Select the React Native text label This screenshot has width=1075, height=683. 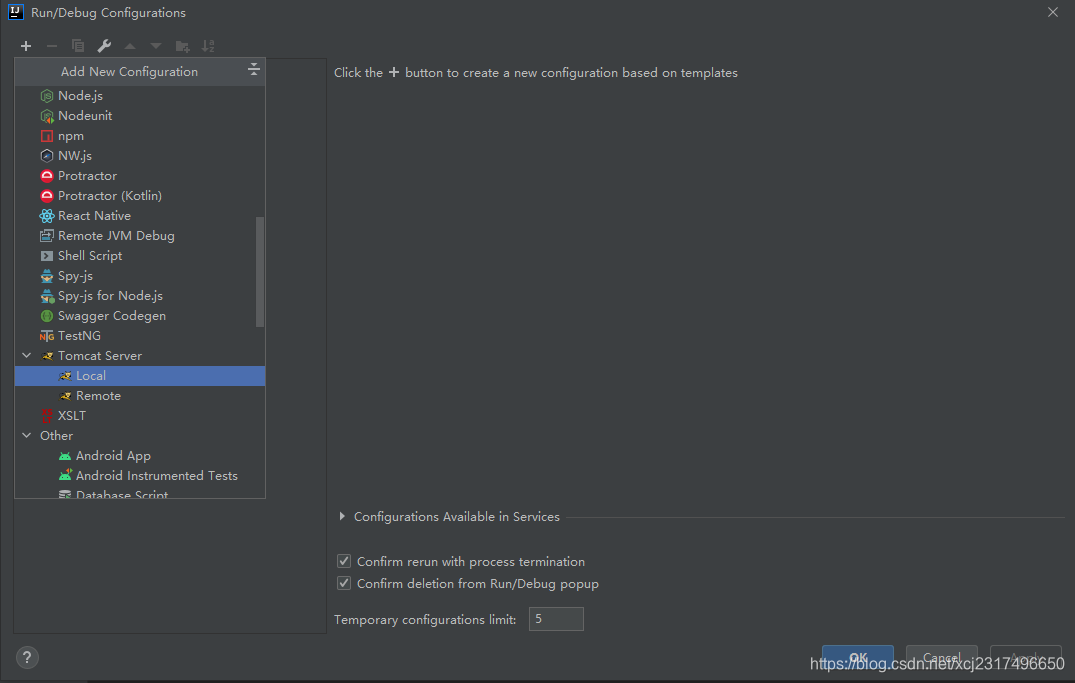pos(95,216)
